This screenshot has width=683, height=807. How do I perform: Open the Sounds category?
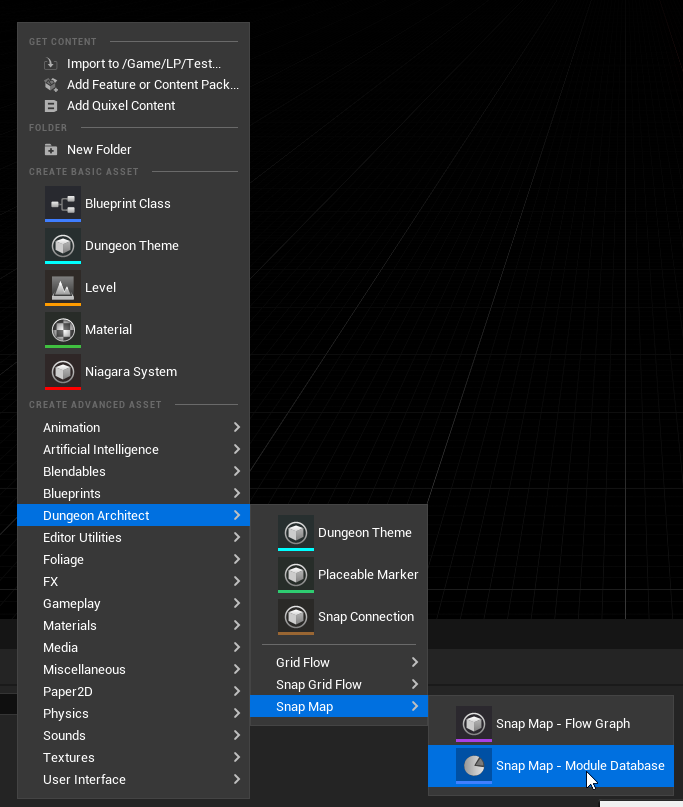pos(133,735)
